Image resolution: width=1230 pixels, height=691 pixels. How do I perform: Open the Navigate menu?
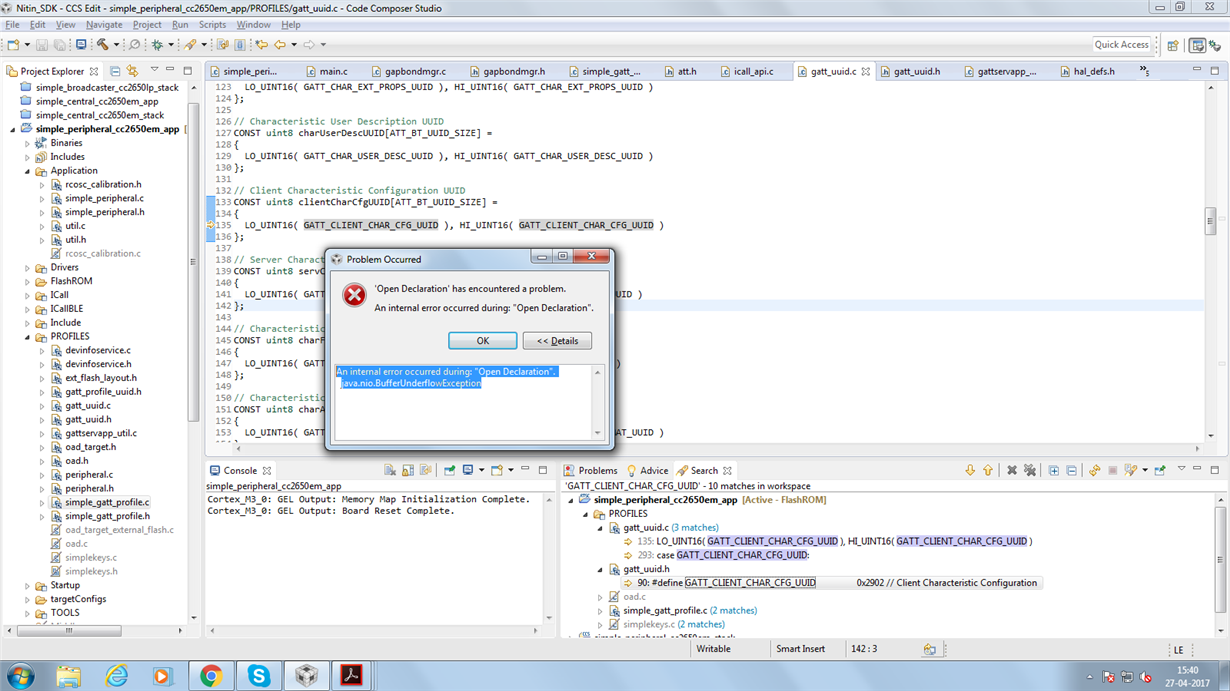pyautogui.click(x=104, y=25)
